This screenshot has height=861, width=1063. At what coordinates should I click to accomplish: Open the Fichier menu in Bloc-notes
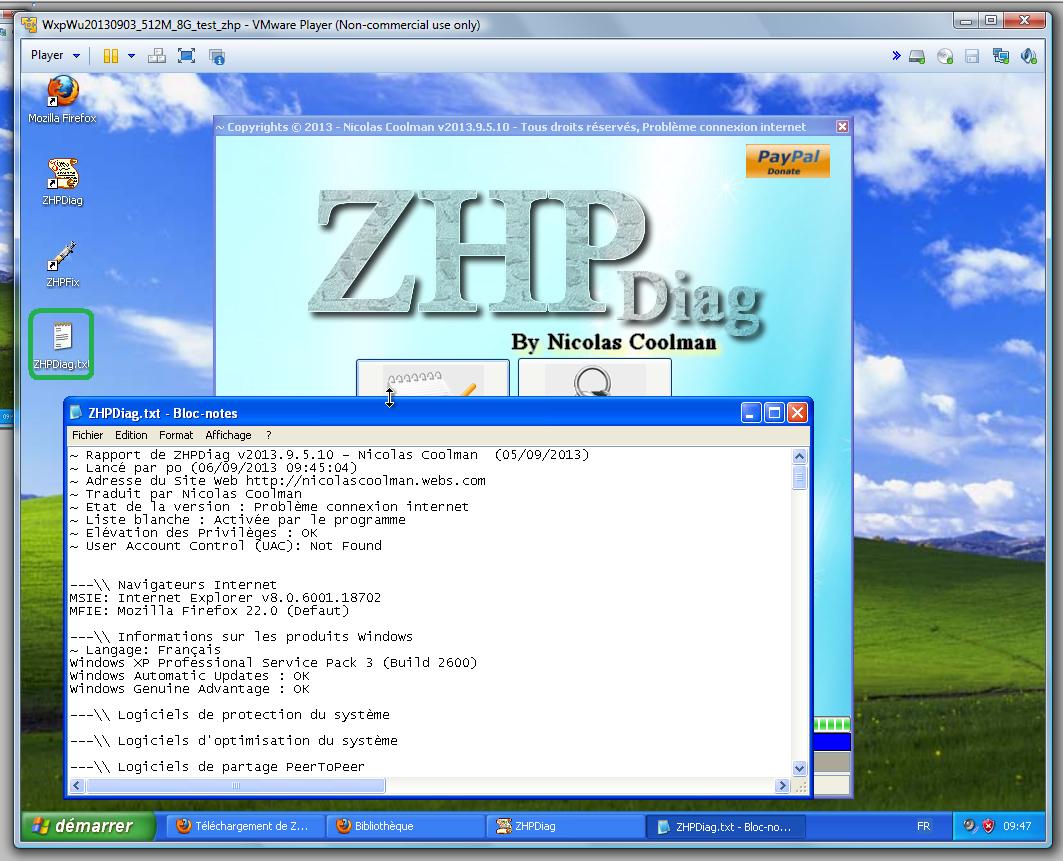tap(87, 435)
